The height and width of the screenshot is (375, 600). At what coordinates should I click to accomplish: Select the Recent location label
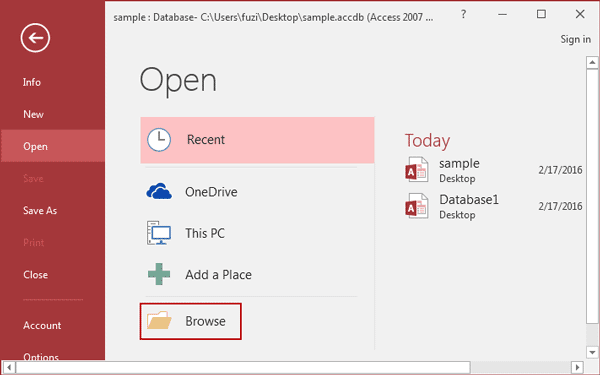tap(206, 140)
